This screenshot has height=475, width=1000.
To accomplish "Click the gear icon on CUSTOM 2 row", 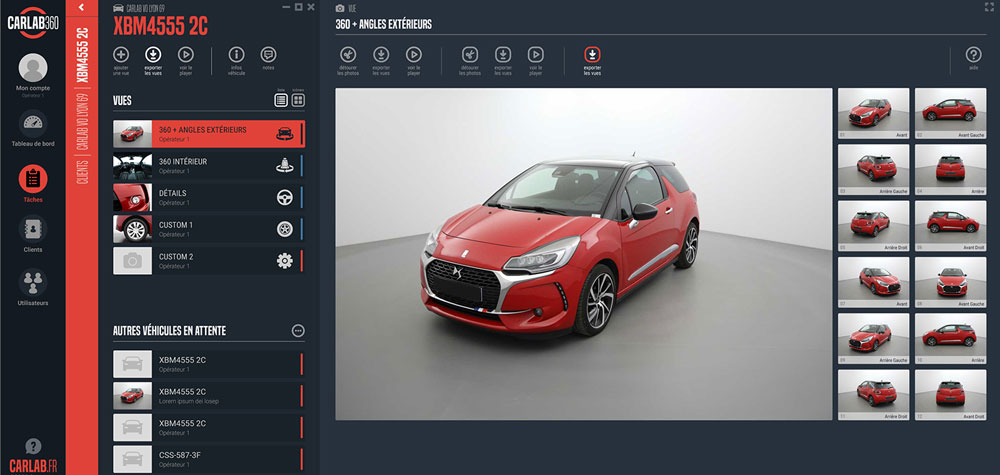I will (x=284, y=261).
